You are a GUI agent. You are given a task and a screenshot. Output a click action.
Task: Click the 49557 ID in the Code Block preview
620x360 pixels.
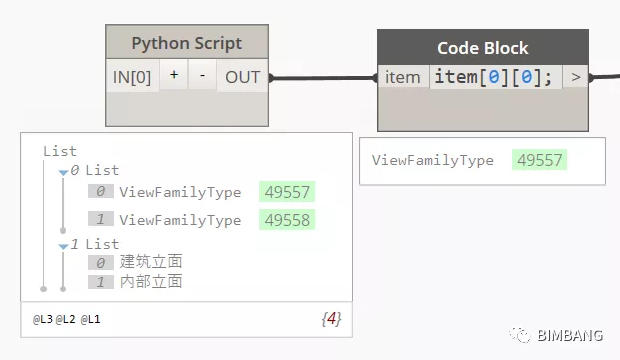tap(539, 160)
